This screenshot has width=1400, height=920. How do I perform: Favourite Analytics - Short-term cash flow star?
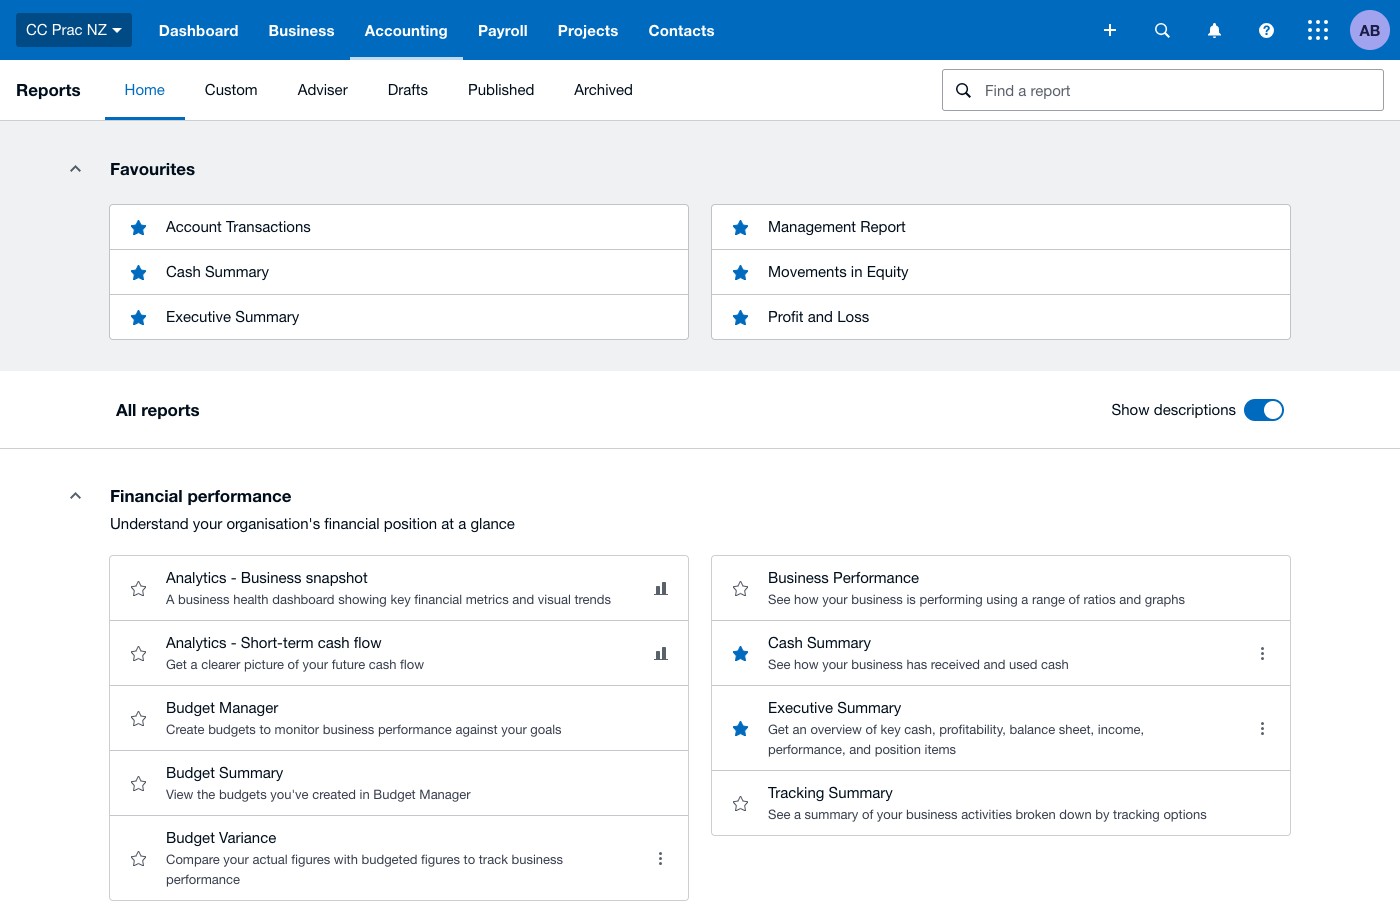pyautogui.click(x=139, y=654)
